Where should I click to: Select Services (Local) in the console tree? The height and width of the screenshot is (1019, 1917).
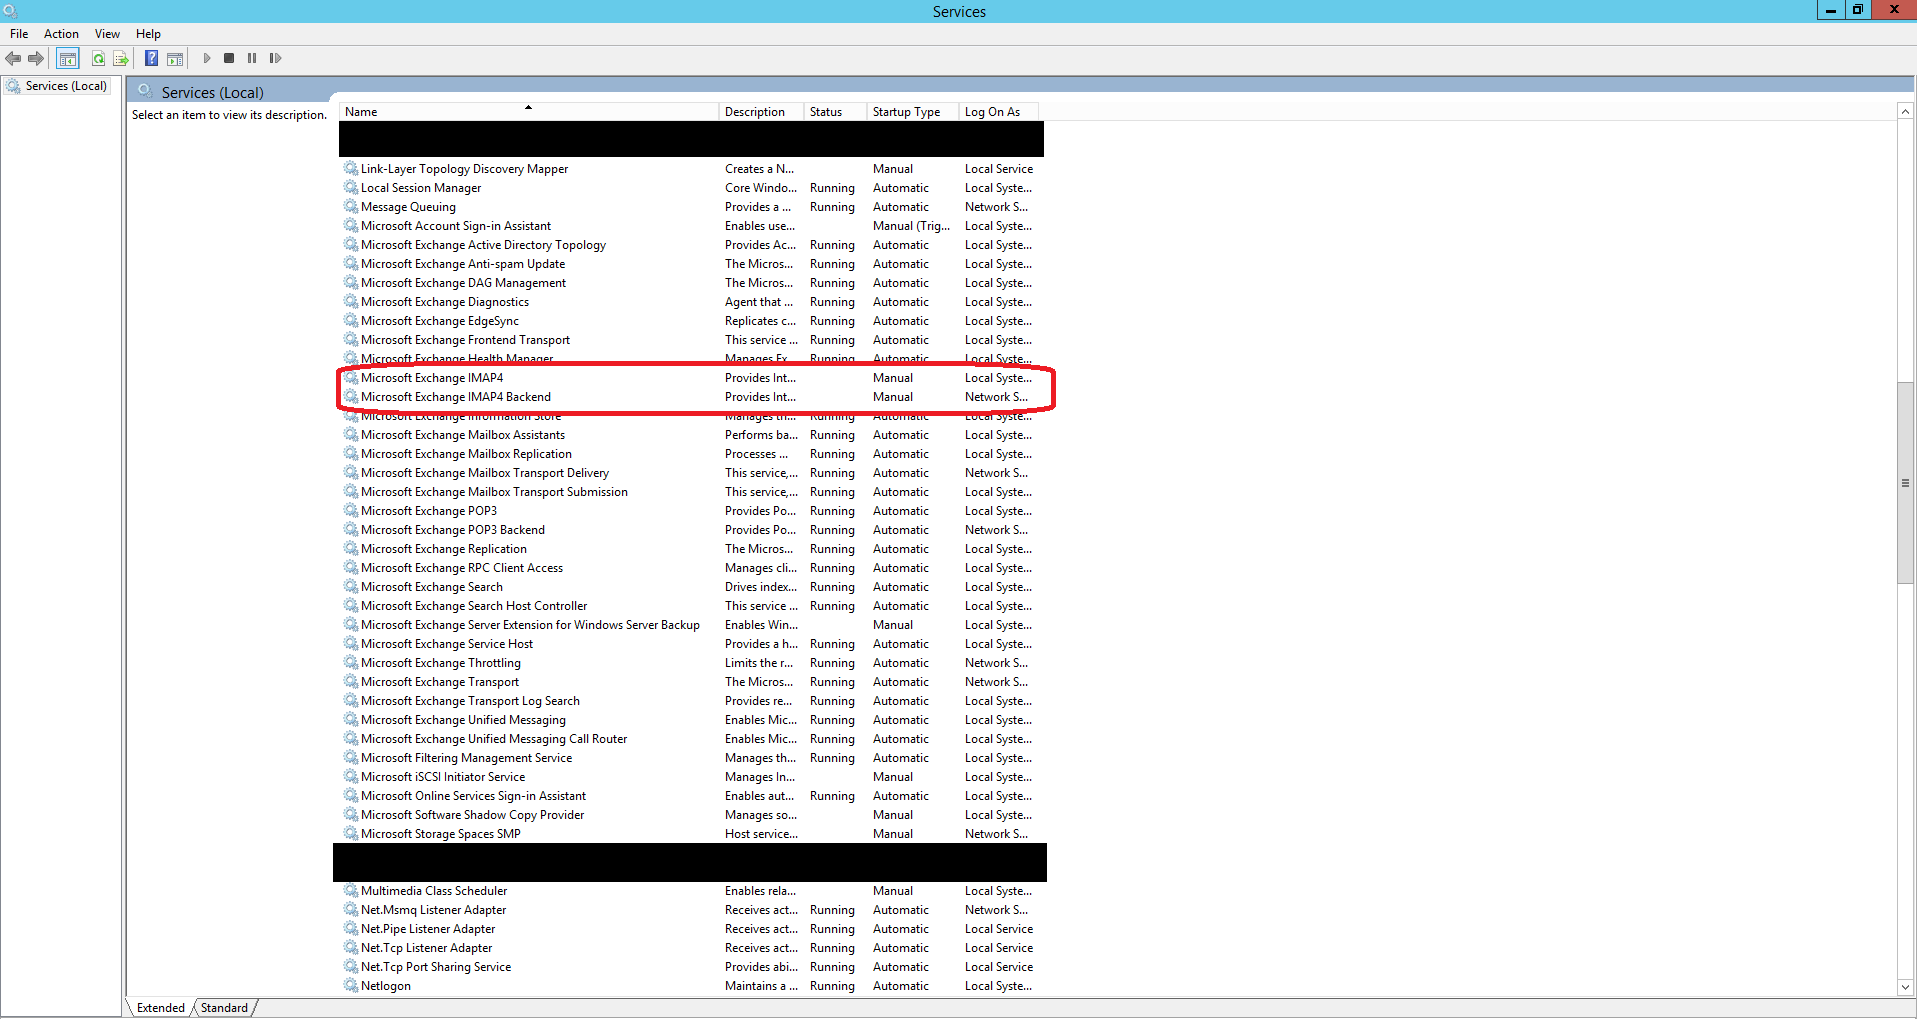(x=66, y=86)
